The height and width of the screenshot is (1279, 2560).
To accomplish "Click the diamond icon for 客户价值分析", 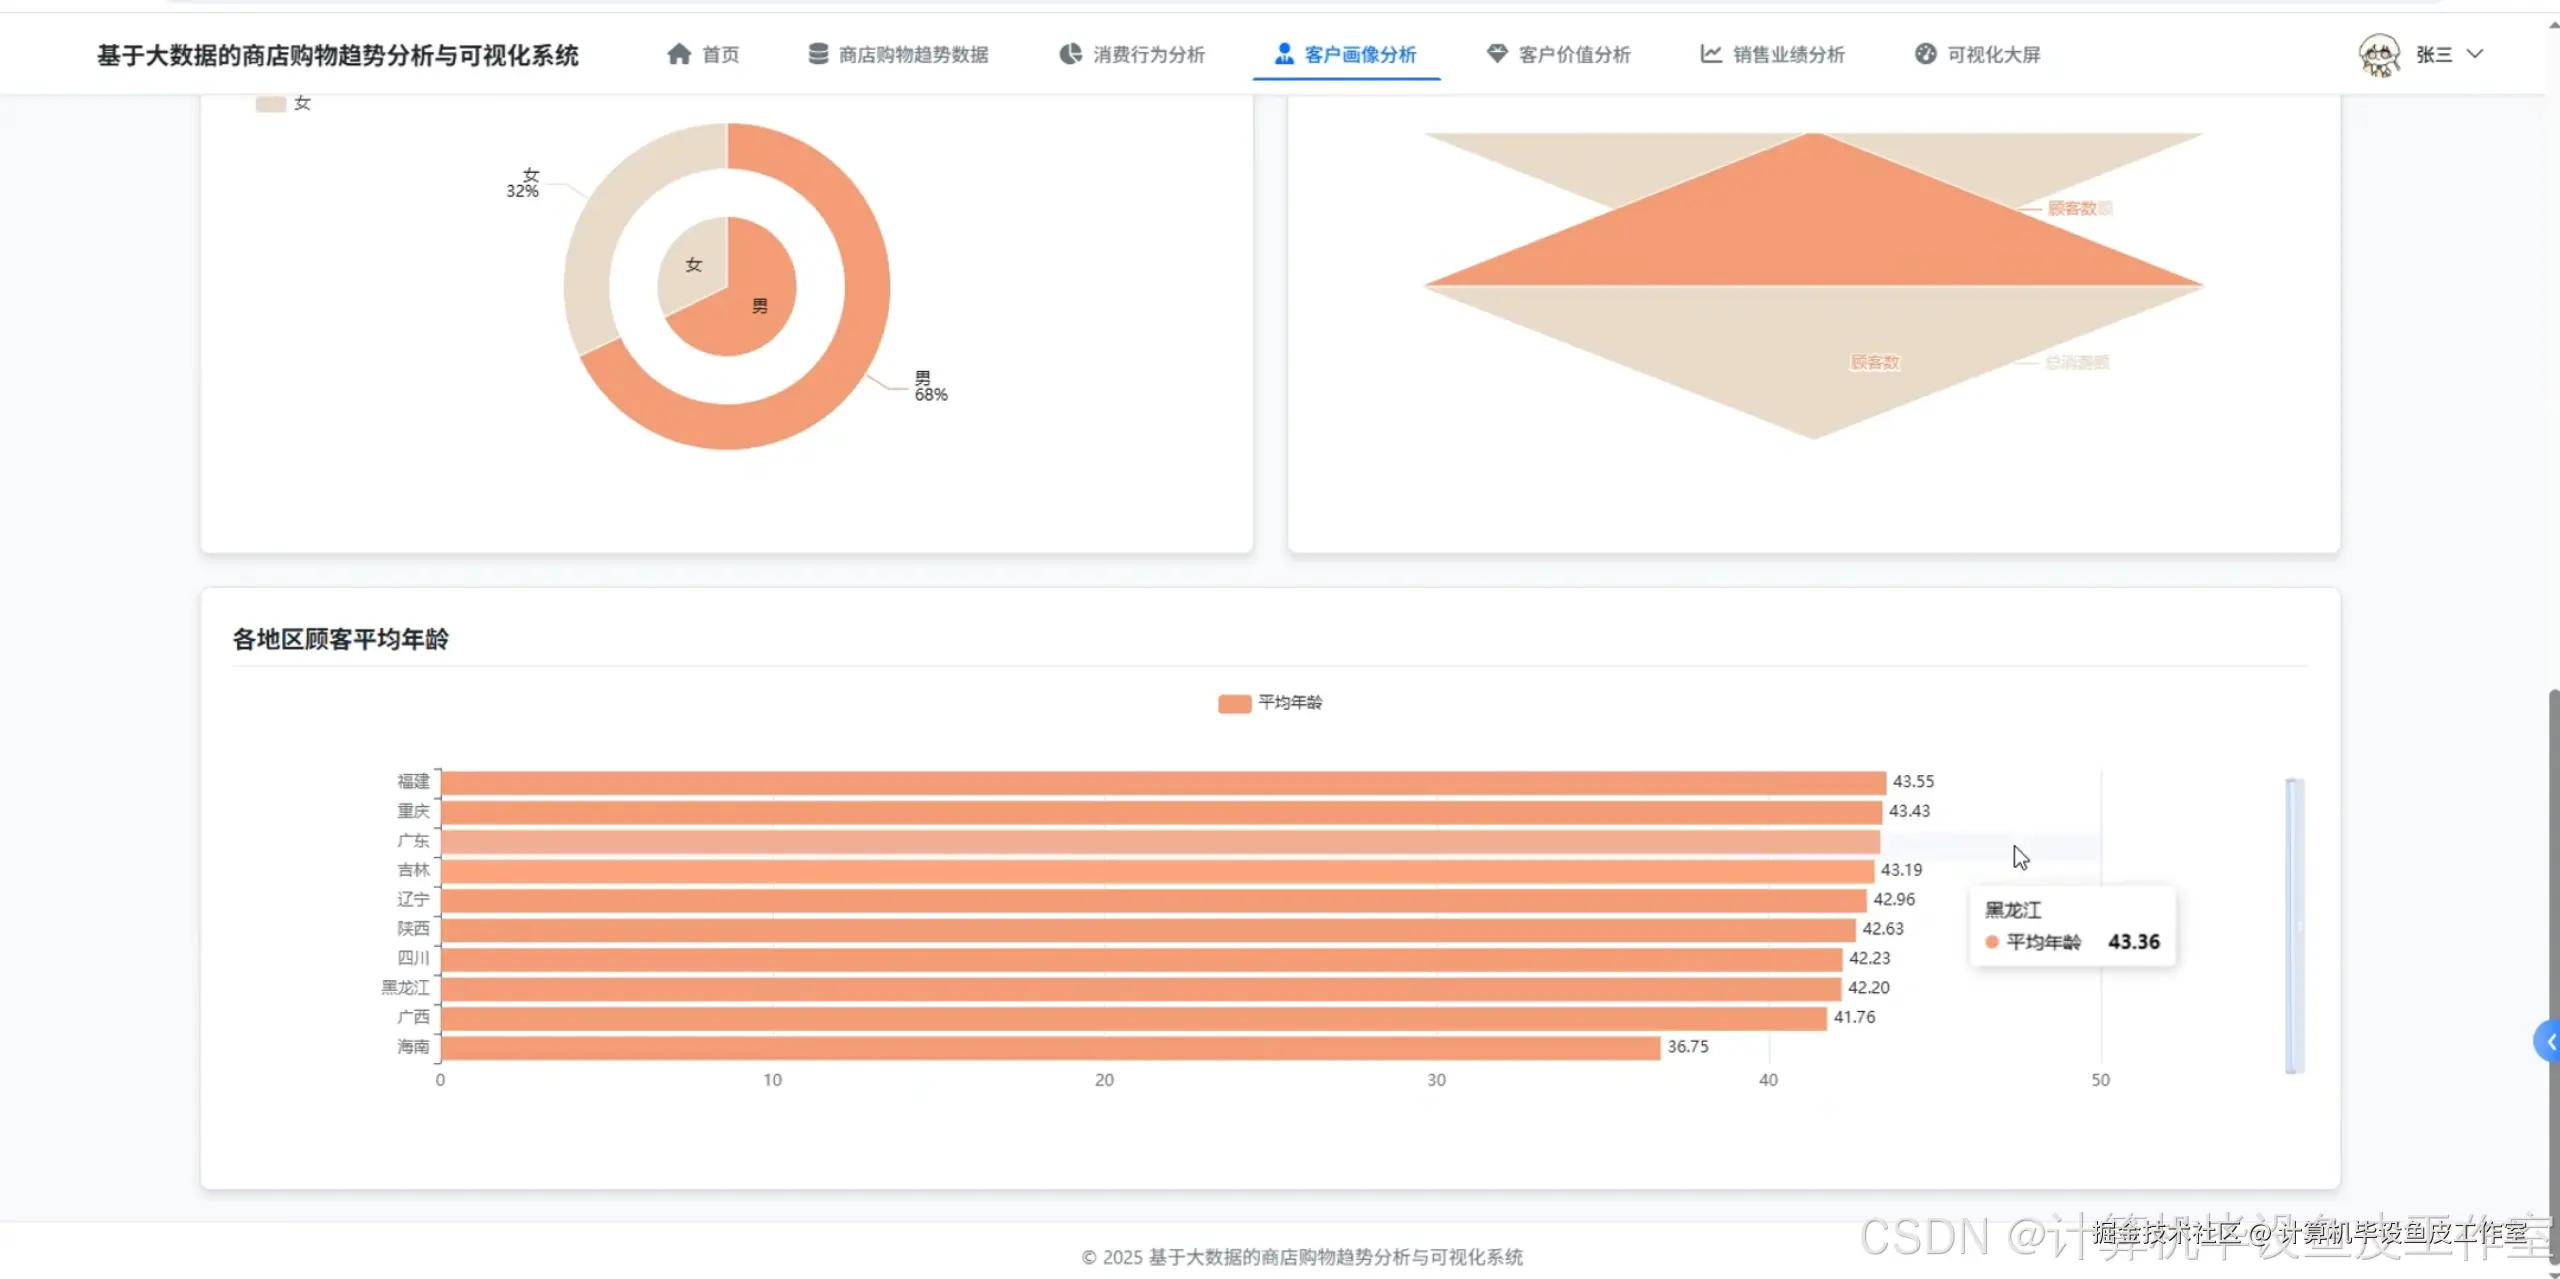I will tap(1496, 54).
